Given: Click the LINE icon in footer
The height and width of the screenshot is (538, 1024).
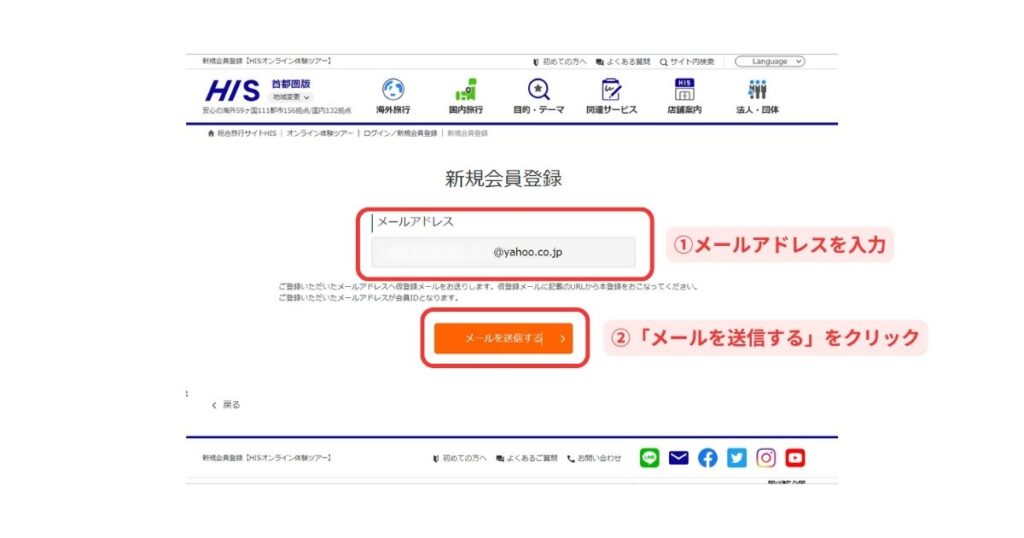Looking at the screenshot, I should pyautogui.click(x=649, y=458).
